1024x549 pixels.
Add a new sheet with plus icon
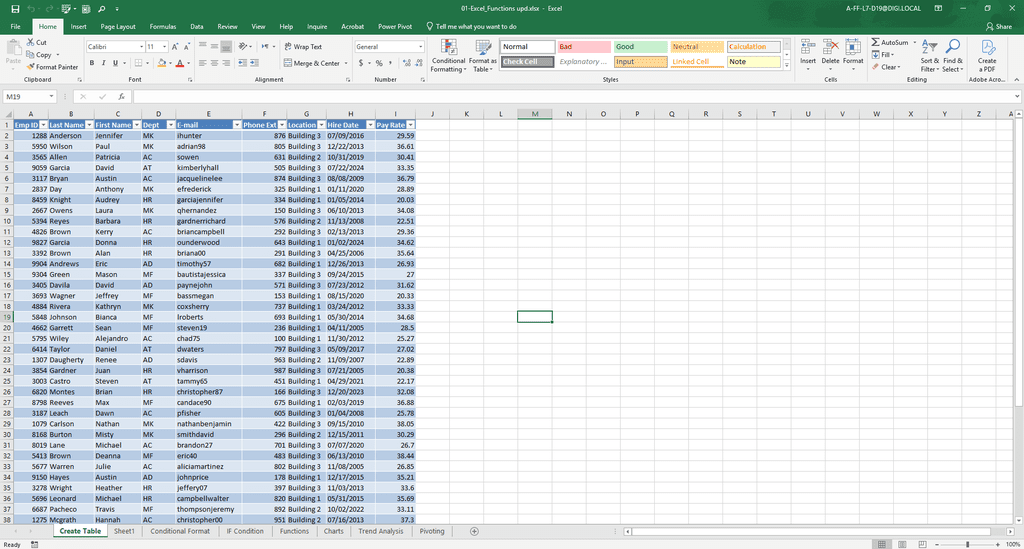(x=474, y=531)
